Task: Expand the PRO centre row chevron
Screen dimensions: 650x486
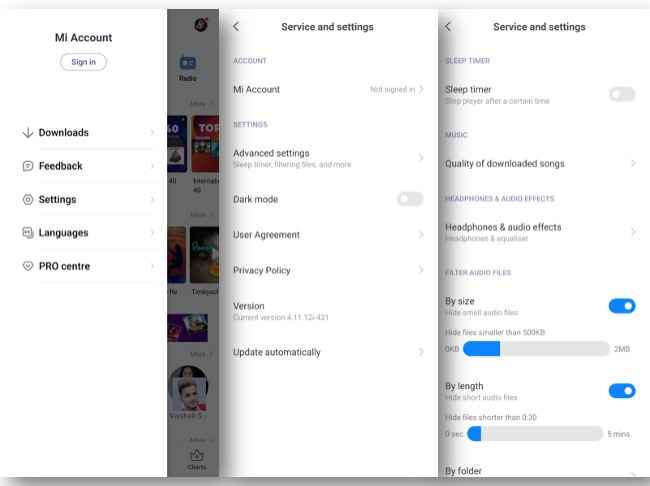Action: pos(152,266)
